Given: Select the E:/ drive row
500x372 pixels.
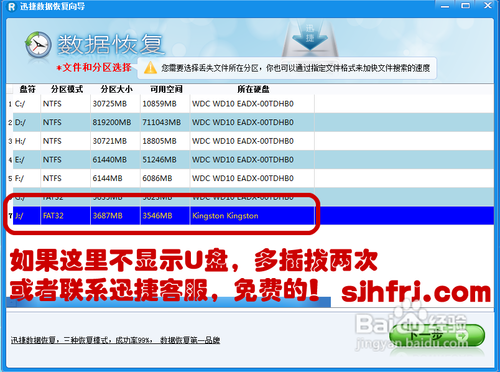Looking at the screenshot, I should [x=250, y=160].
